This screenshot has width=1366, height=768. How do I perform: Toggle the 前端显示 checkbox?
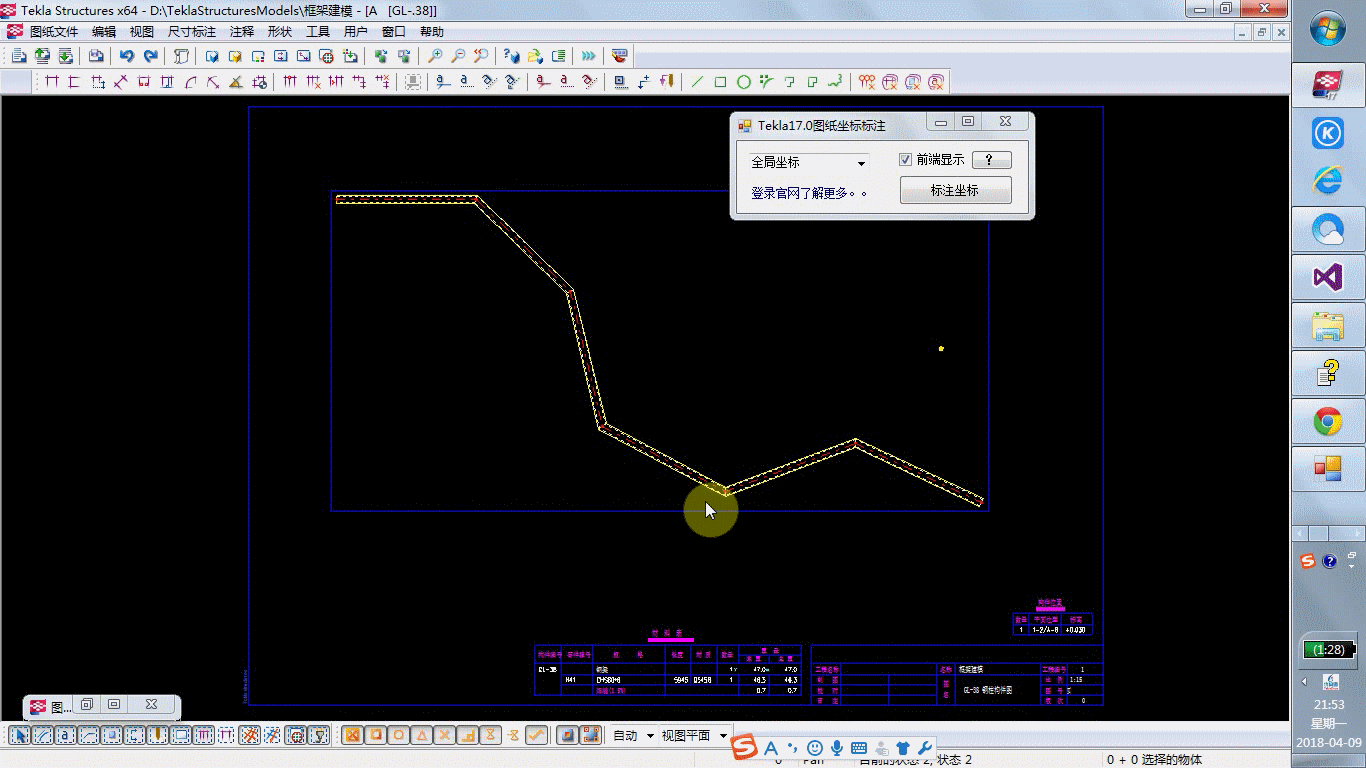coord(905,160)
